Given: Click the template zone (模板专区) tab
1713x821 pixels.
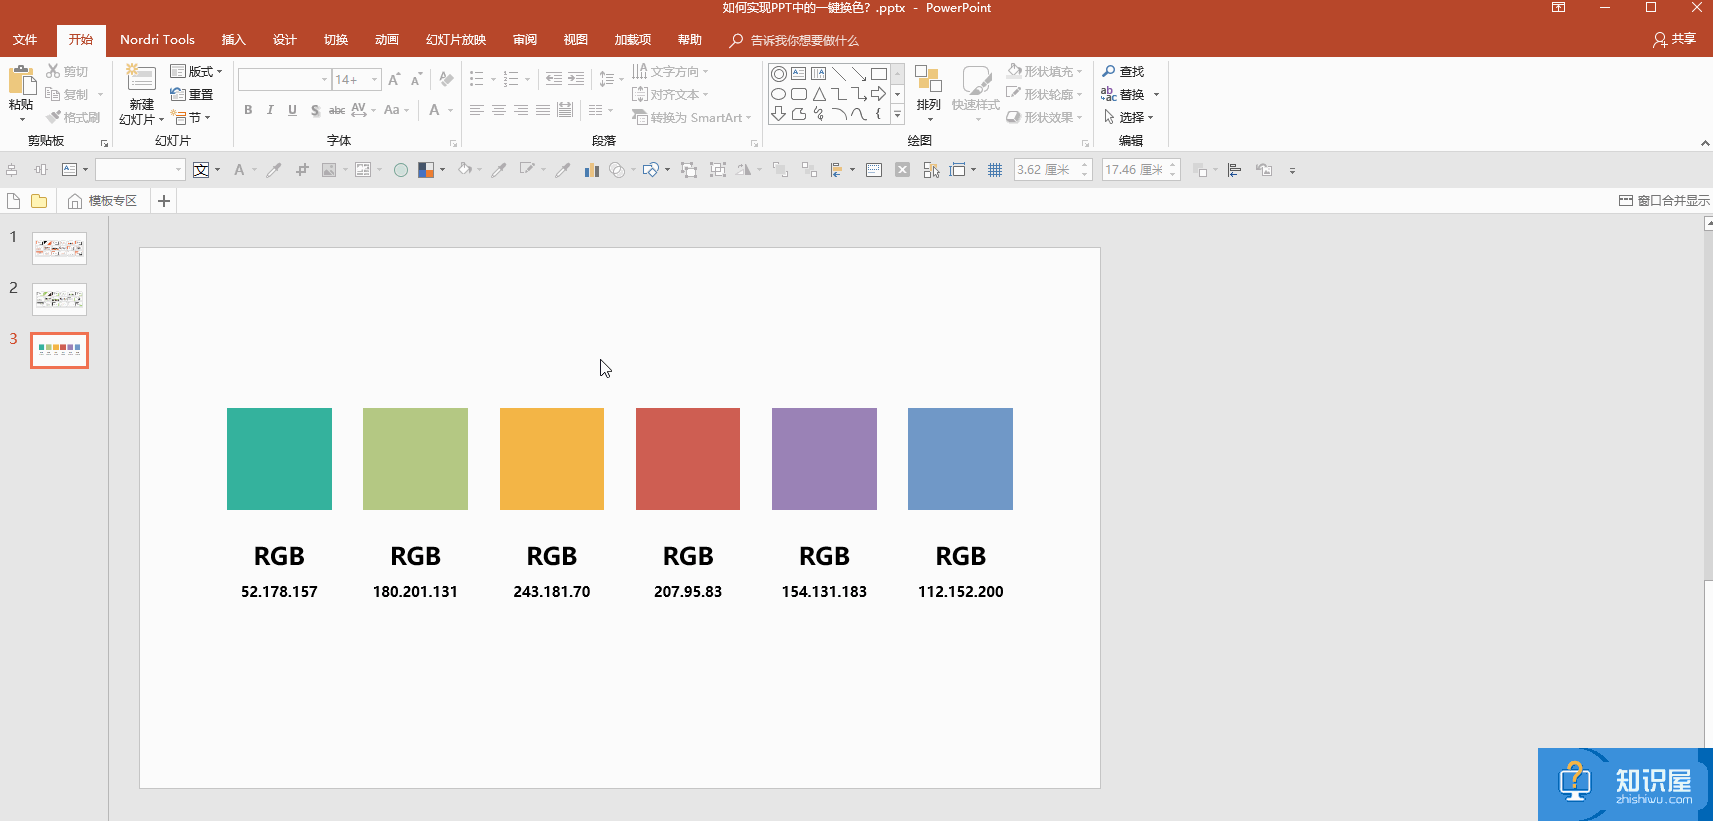Looking at the screenshot, I should (x=102, y=201).
